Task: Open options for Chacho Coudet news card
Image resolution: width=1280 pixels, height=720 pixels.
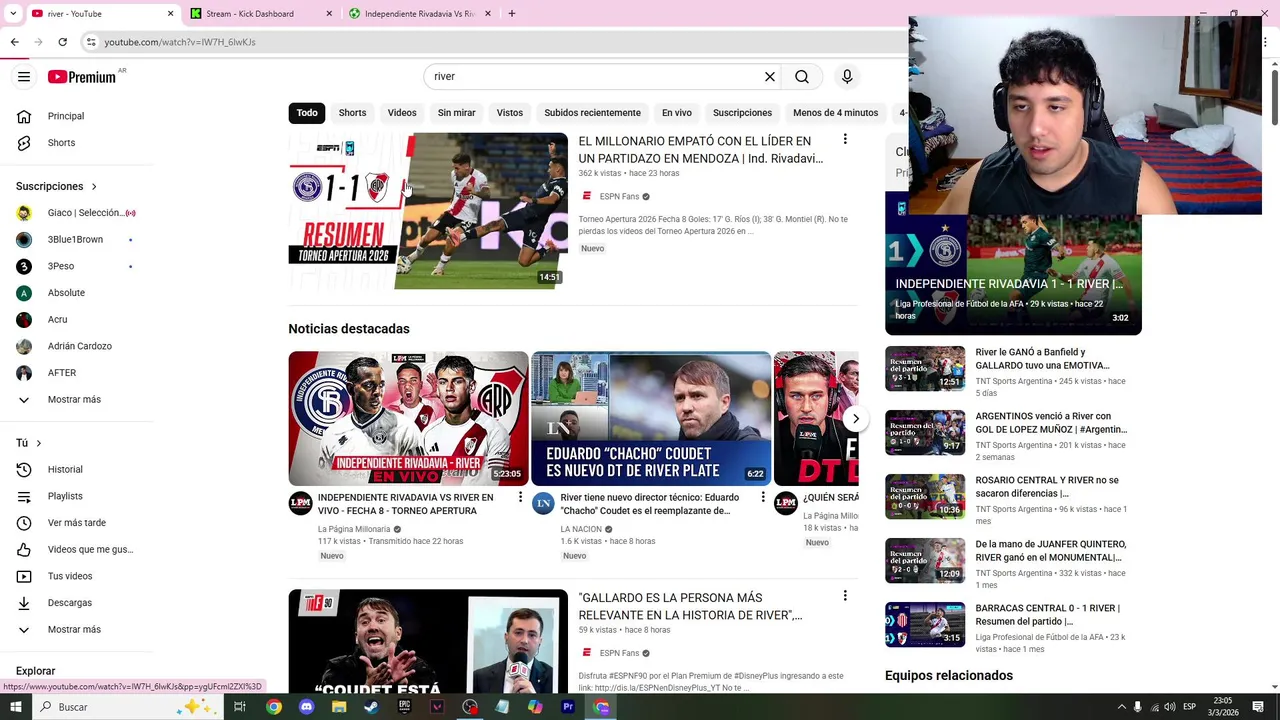Action: [x=762, y=497]
